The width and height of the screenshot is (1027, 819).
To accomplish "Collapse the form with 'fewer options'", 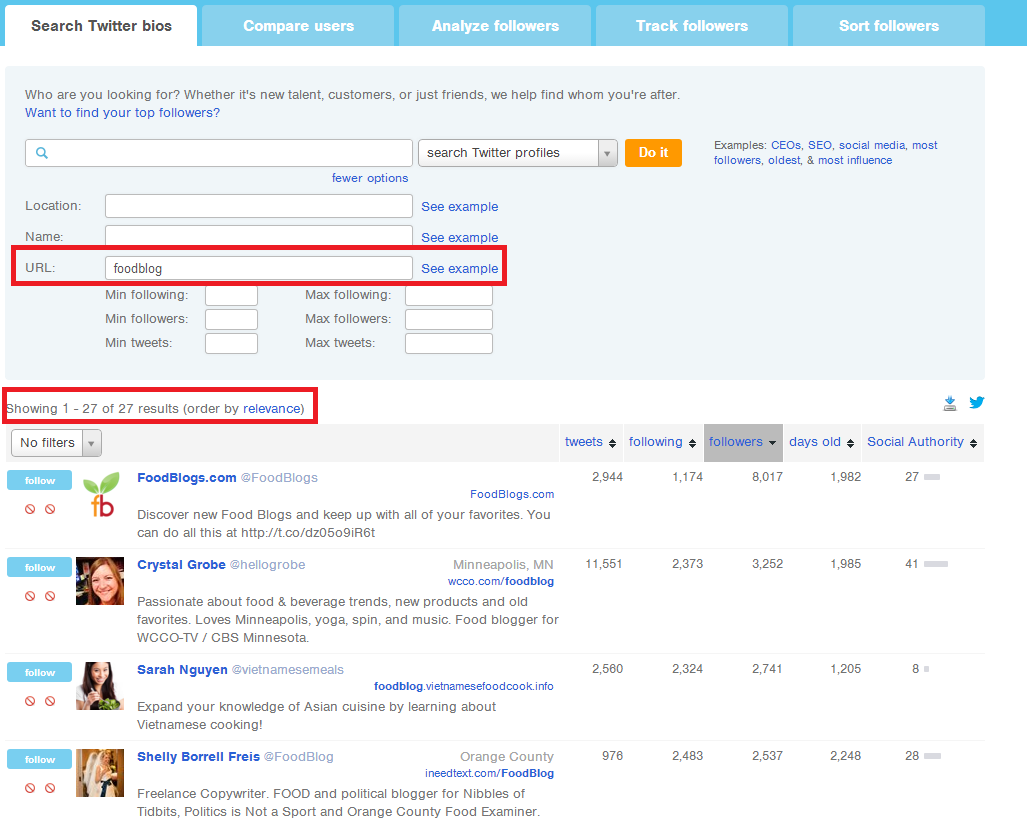I will (x=370, y=178).
